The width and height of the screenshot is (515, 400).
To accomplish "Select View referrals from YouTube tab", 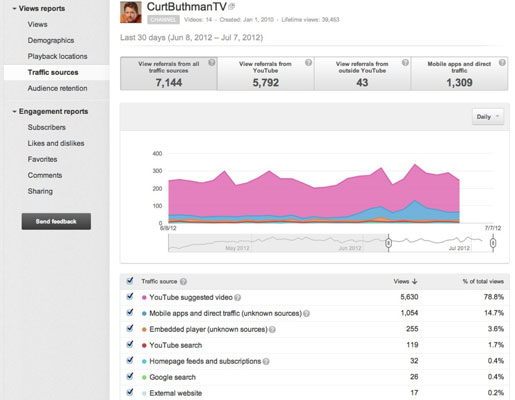I will pos(266,73).
